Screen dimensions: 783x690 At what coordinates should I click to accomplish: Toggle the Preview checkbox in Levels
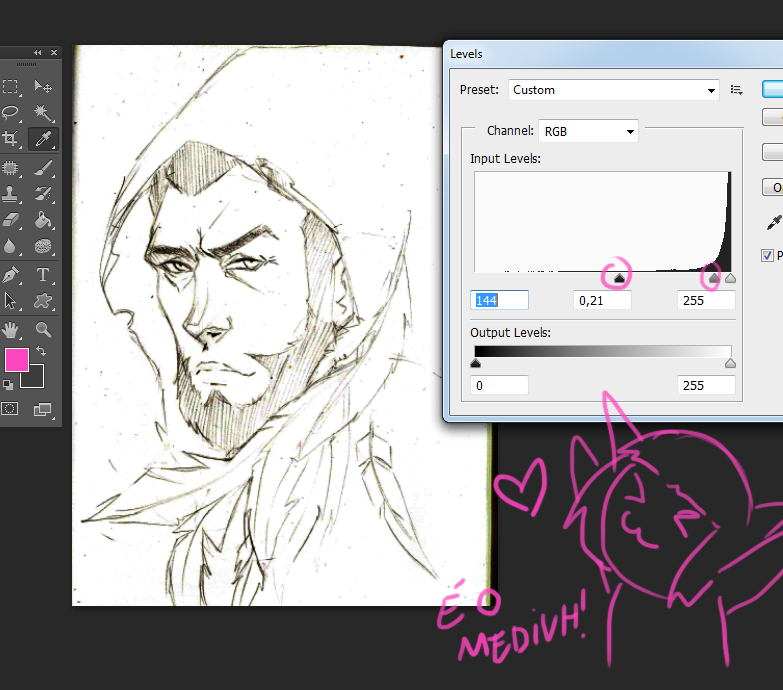click(768, 256)
